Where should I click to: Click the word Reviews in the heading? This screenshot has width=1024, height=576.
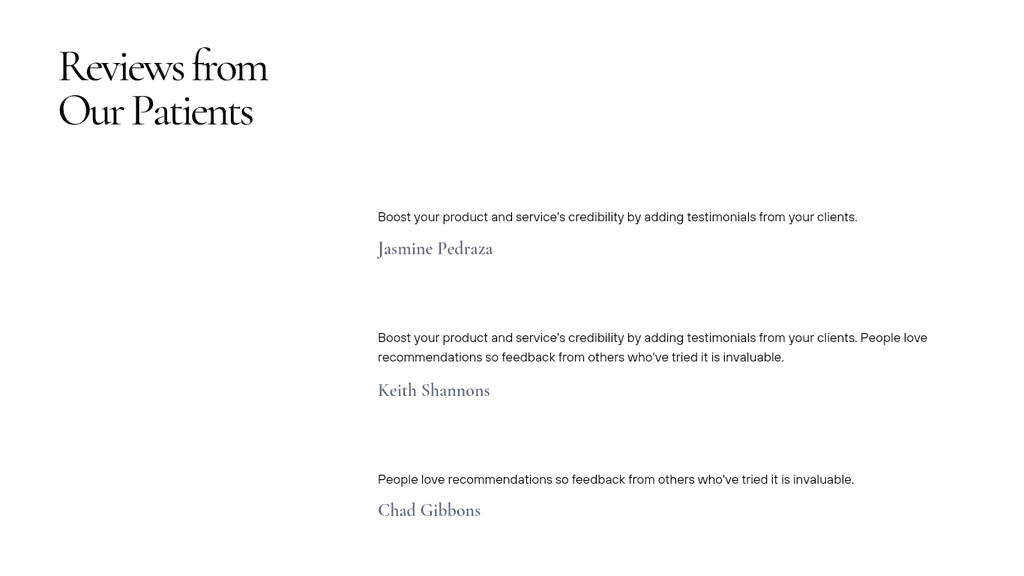(x=121, y=67)
